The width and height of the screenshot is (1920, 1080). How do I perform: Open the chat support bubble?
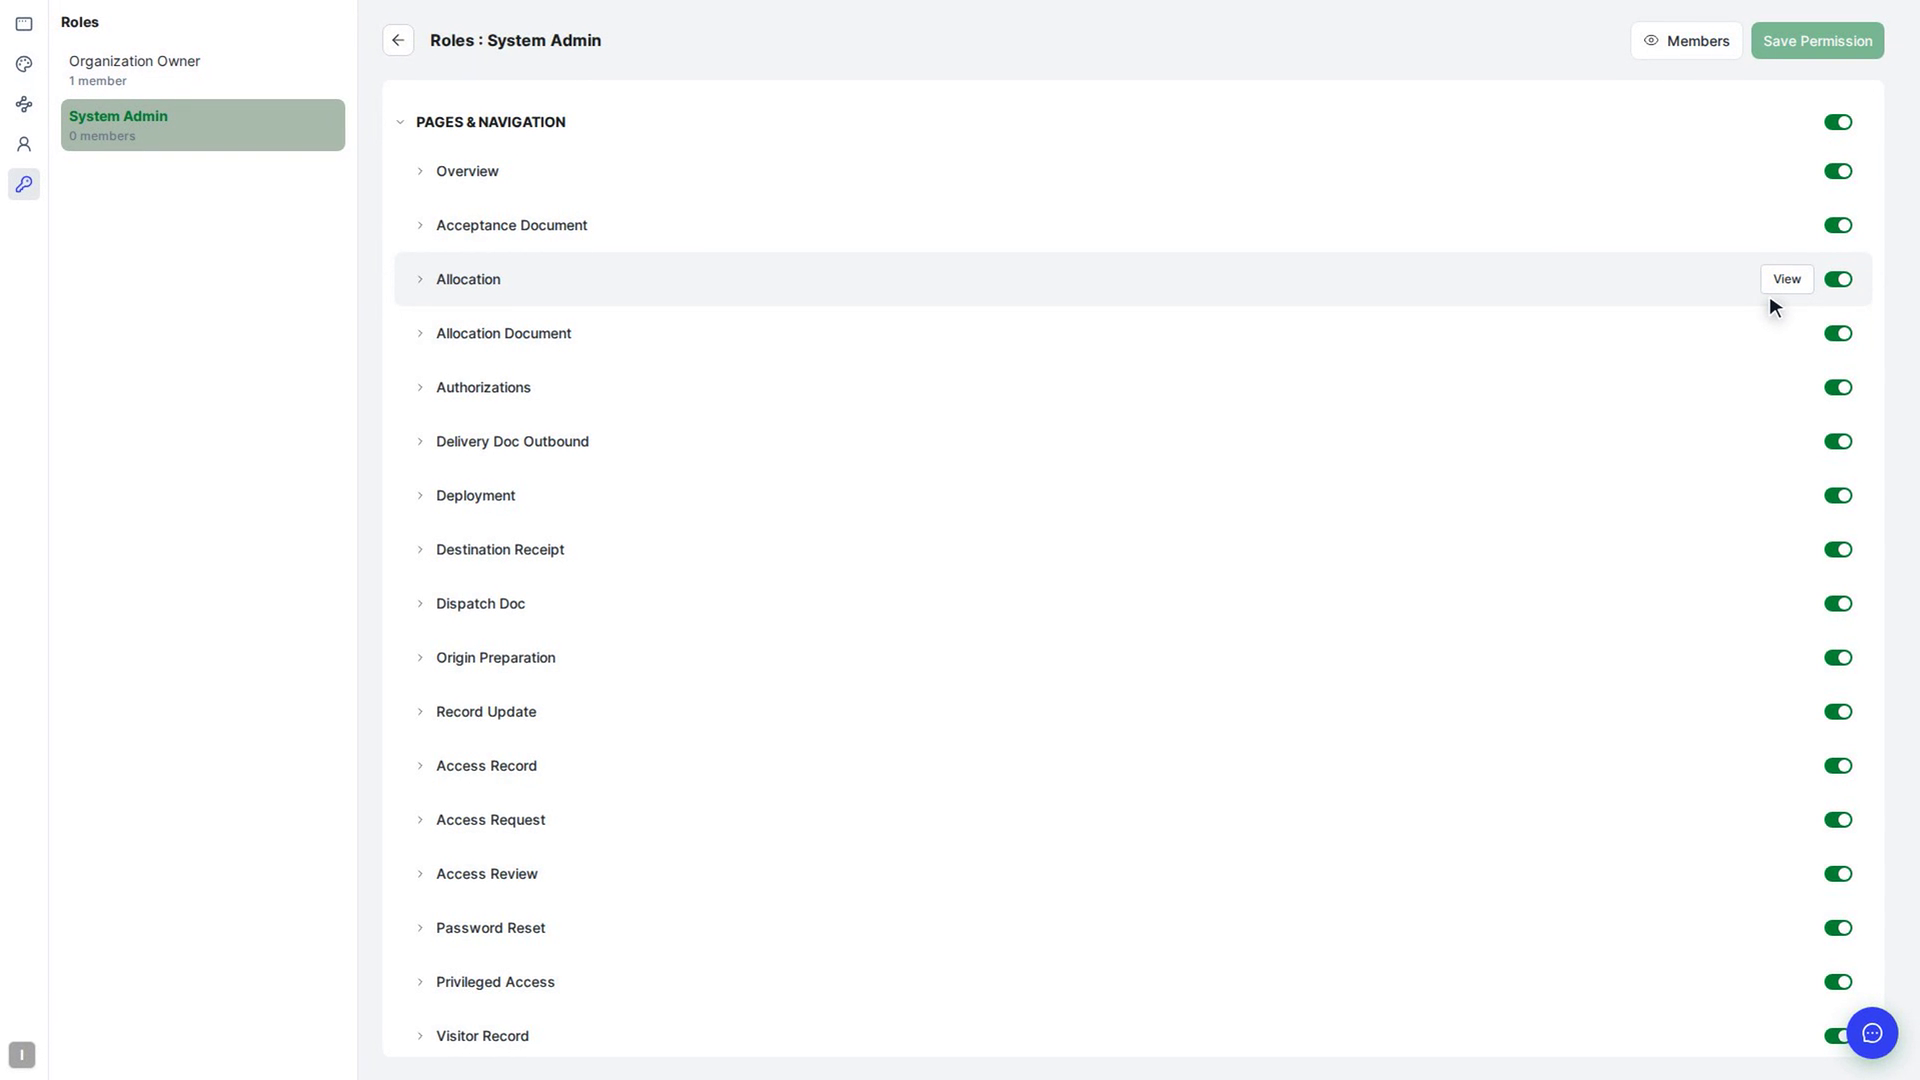[1872, 1033]
